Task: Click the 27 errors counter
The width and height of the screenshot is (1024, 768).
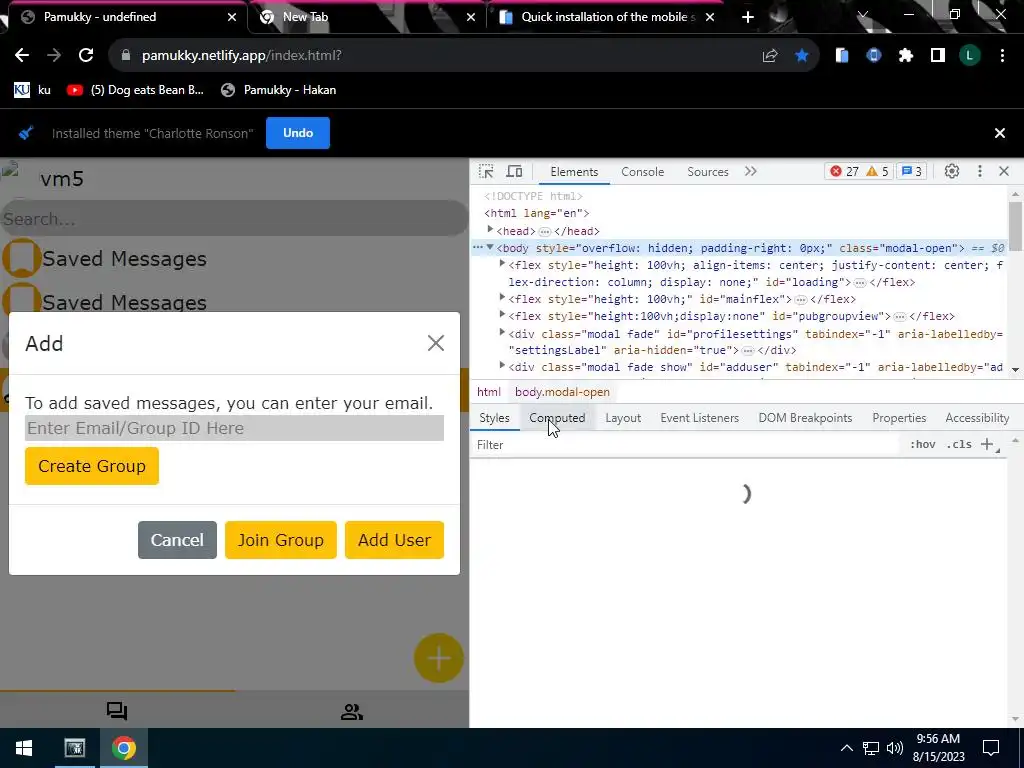Action: point(844,171)
